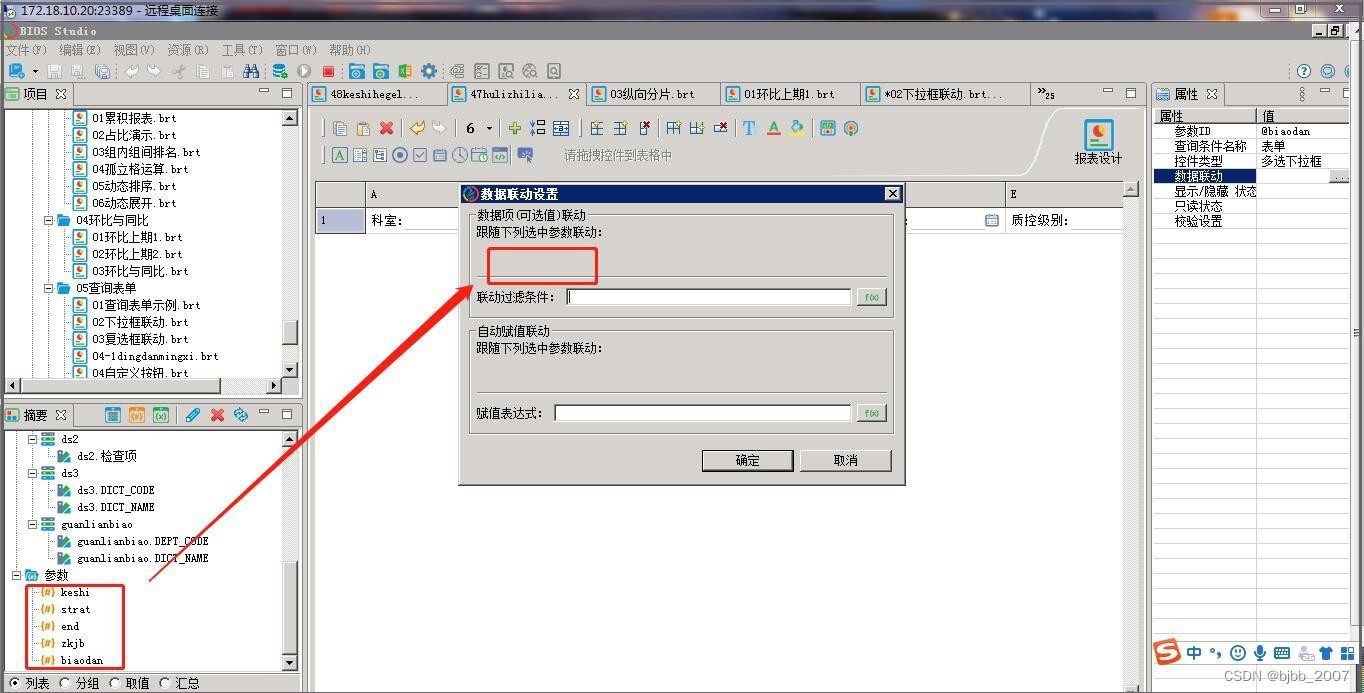Screen dimensions: 1364x693
Task: Collapse the 05查询表单 folder
Action: coord(49,288)
